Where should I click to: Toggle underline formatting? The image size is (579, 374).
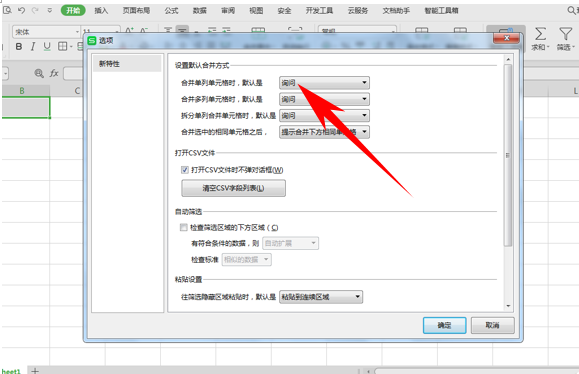47,47
